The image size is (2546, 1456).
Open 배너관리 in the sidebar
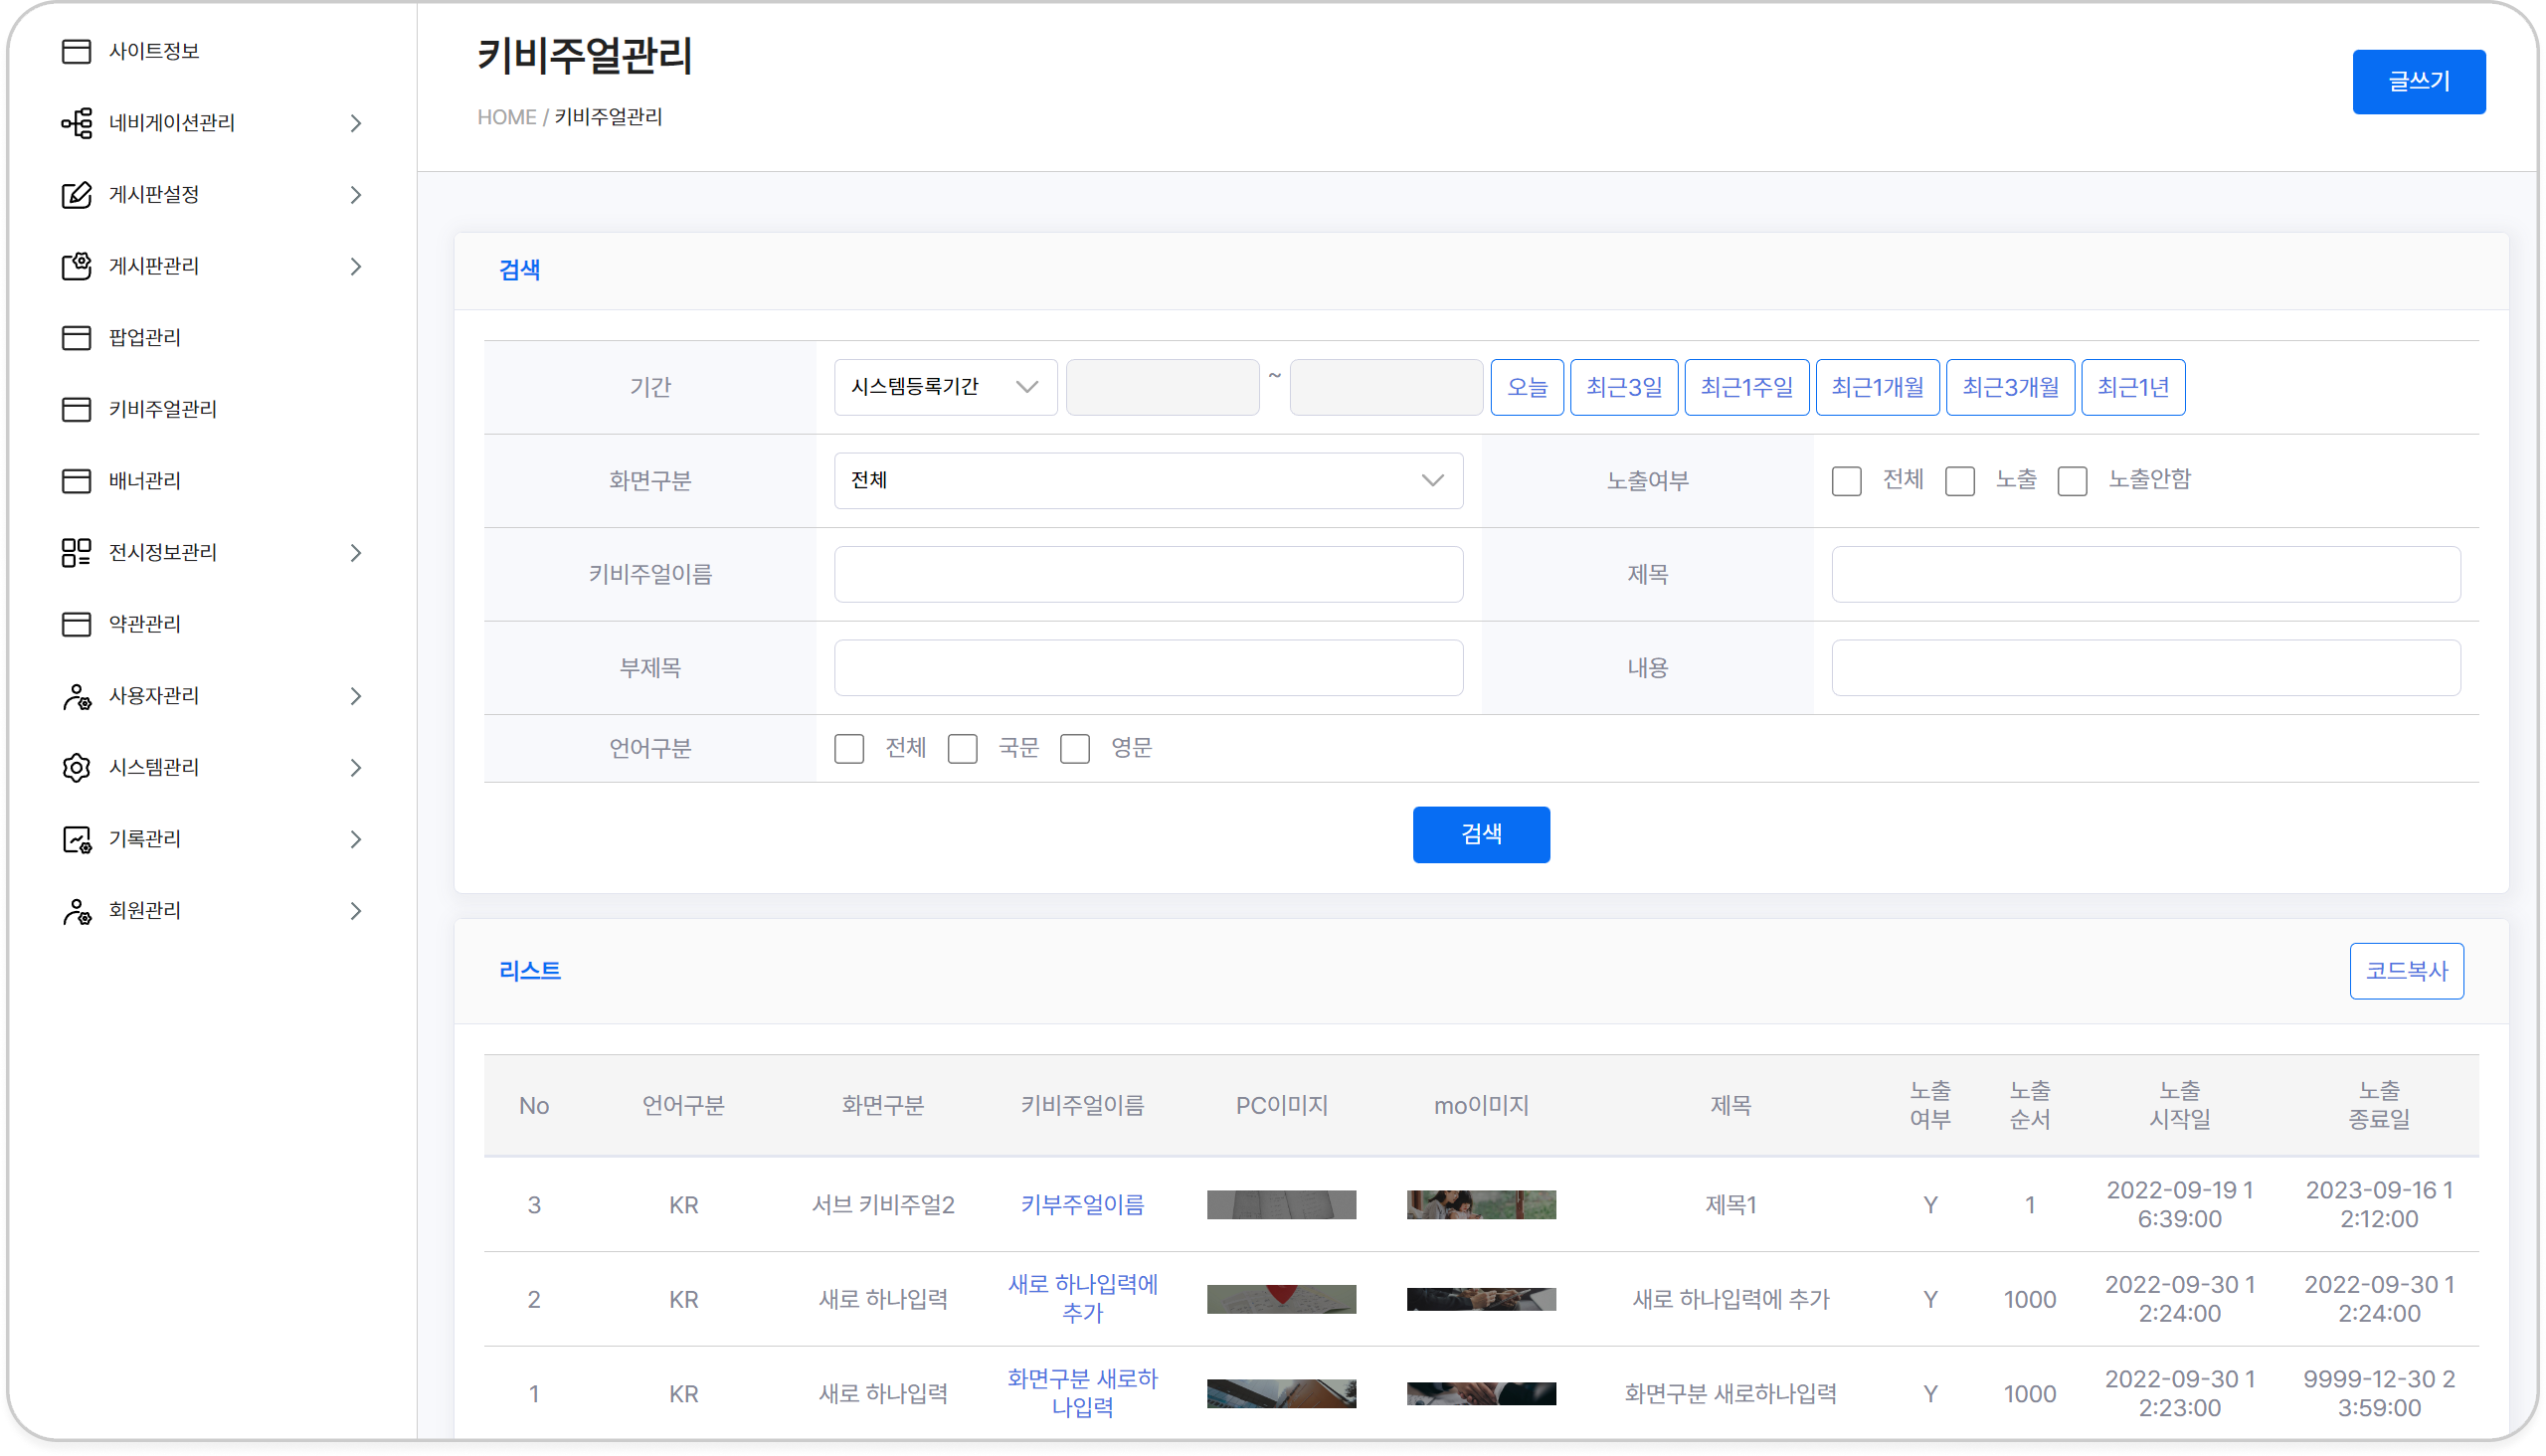point(145,481)
